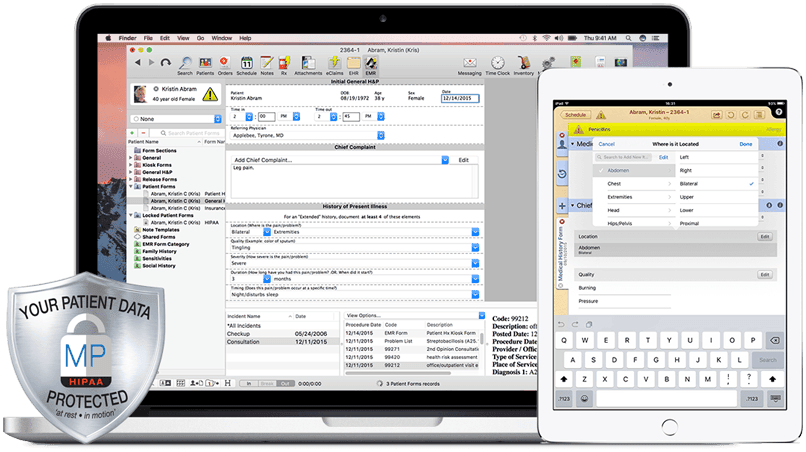
Task: Collapse the Patient Forms tree node
Action: 131,187
